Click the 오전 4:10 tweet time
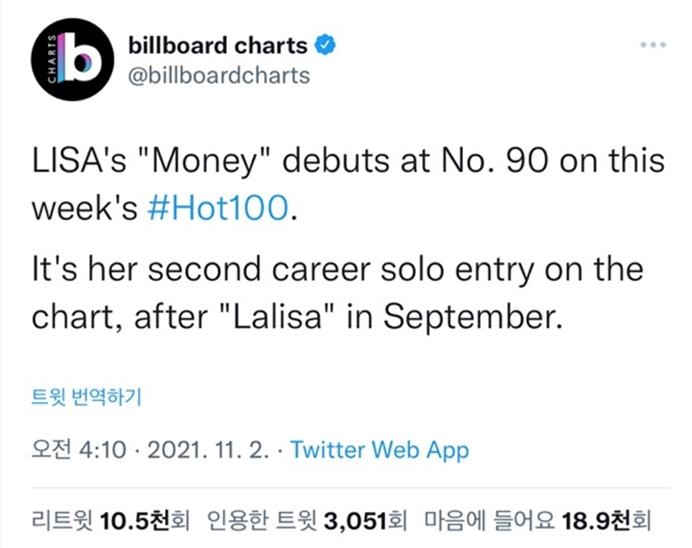This screenshot has height=548, width=692. pos(80,451)
